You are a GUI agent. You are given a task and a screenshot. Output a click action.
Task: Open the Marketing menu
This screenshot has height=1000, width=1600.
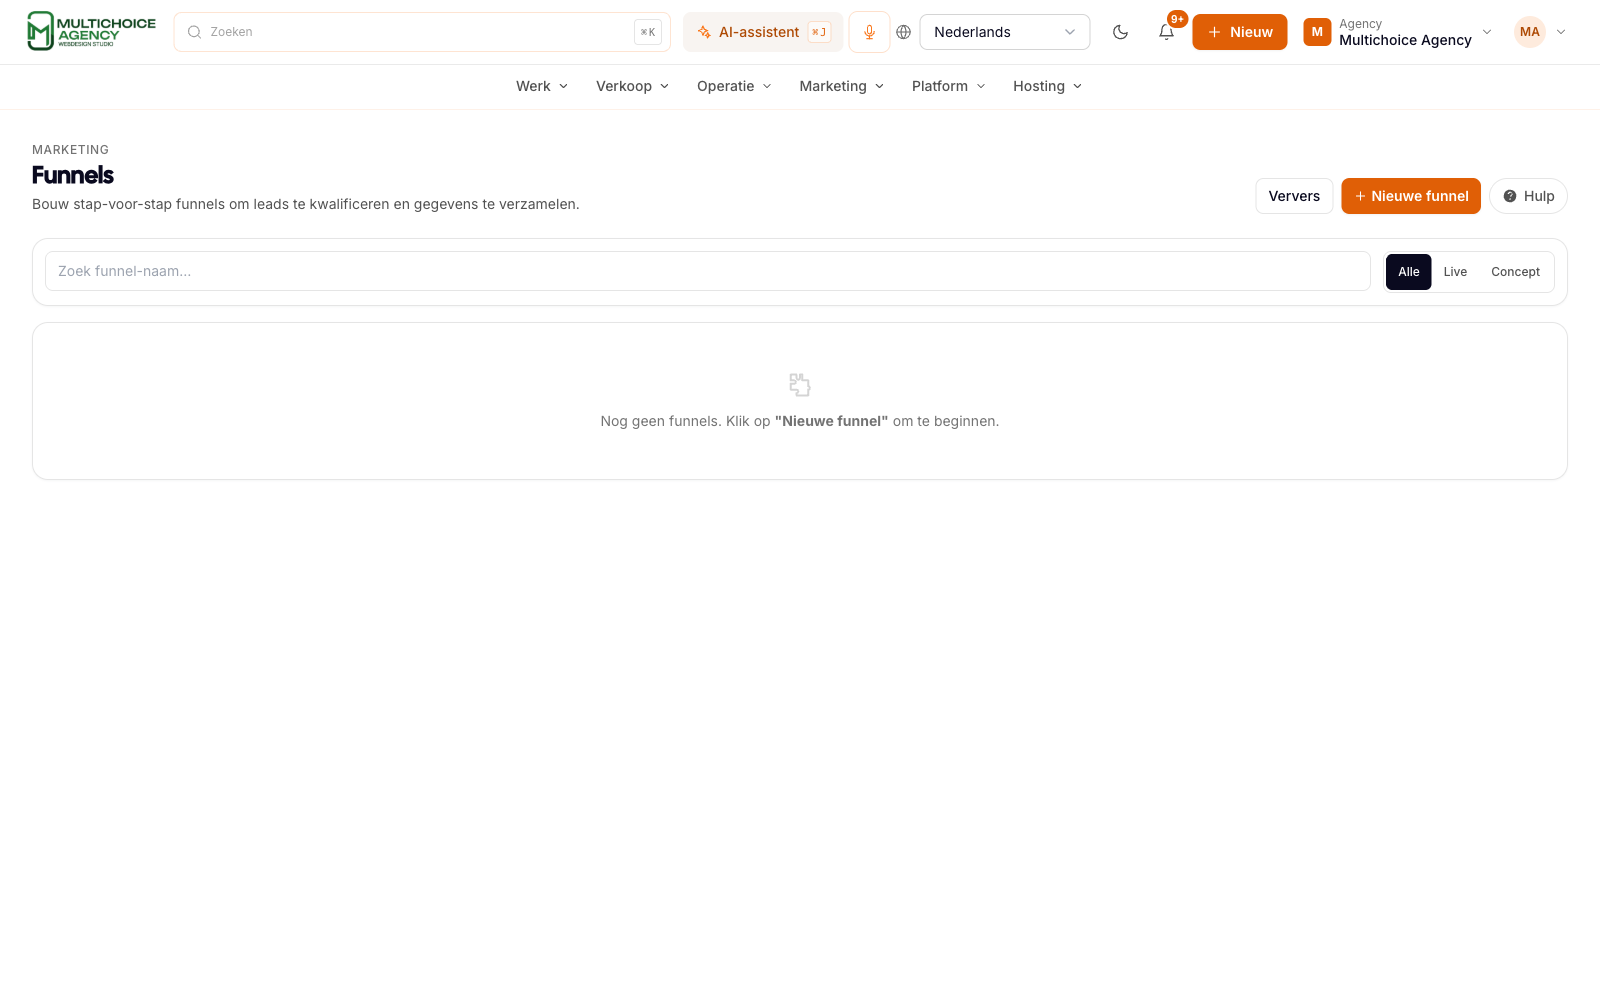841,86
